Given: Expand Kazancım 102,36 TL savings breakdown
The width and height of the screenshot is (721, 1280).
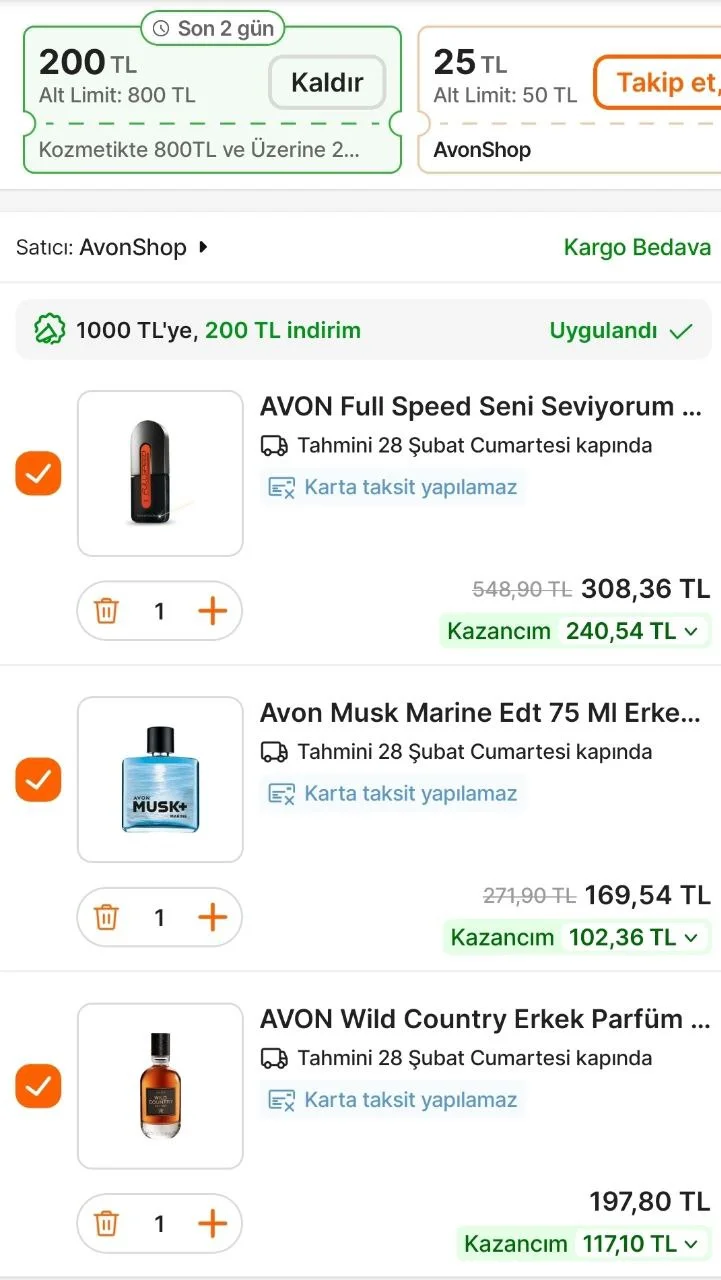Looking at the screenshot, I should click(690, 937).
